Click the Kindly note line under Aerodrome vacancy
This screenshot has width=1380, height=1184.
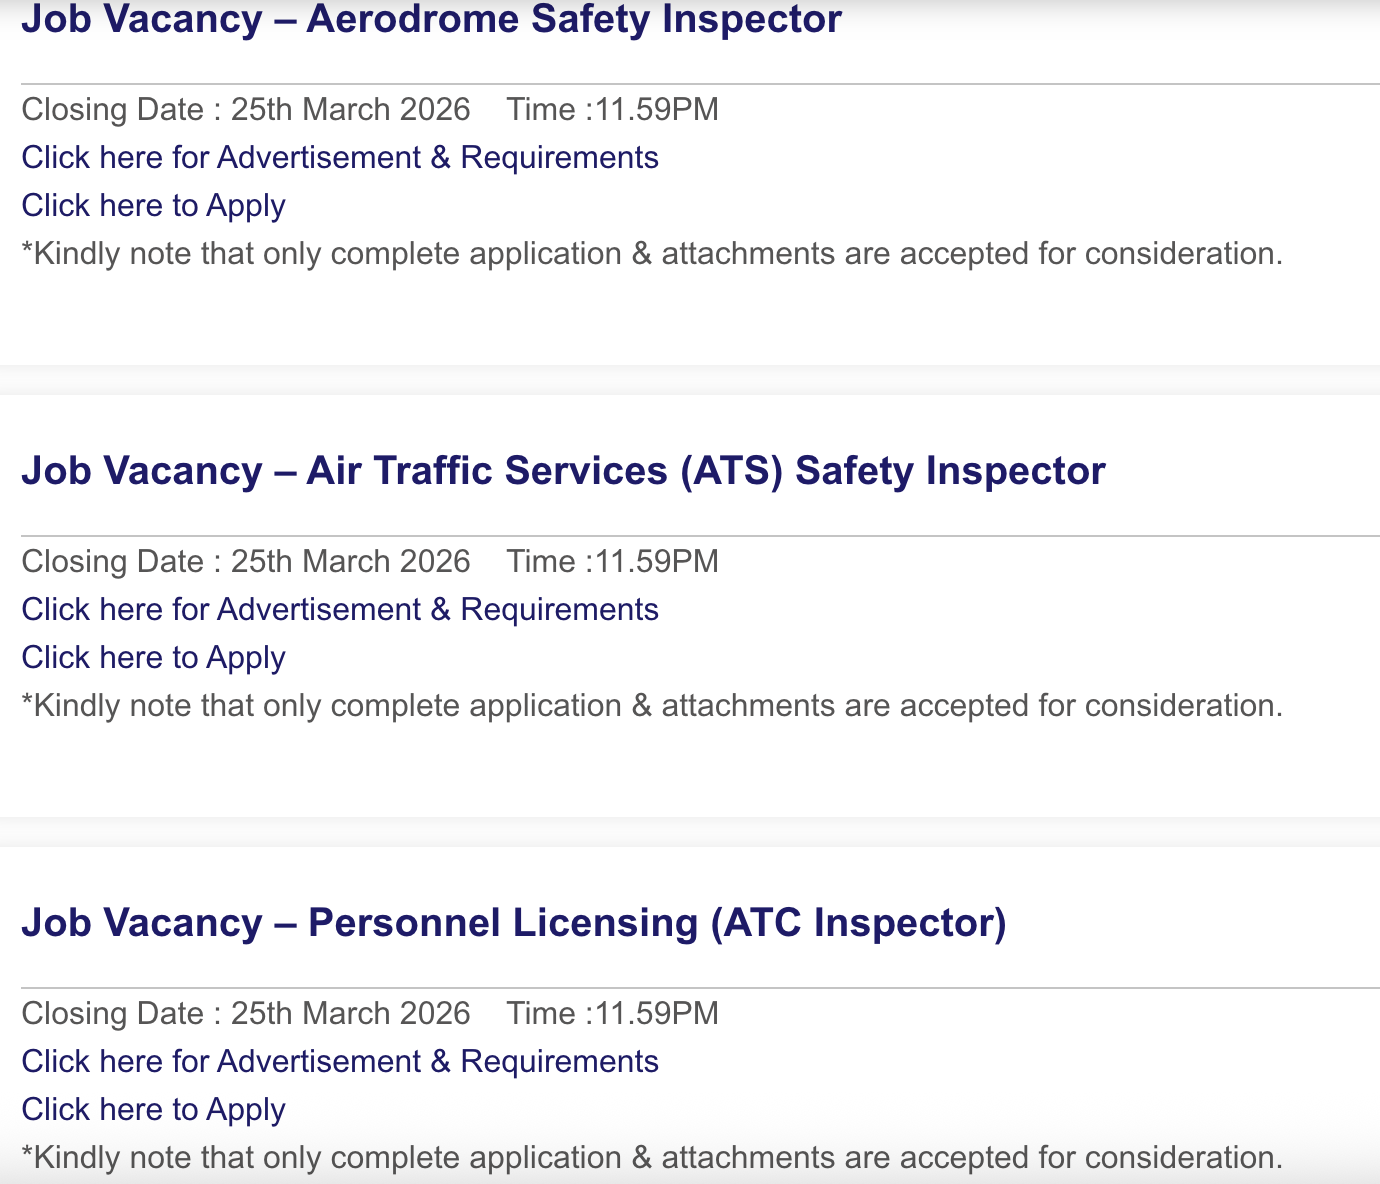tap(651, 254)
